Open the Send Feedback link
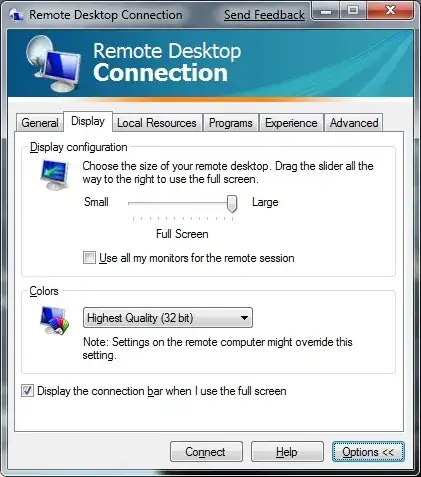The width and height of the screenshot is (421, 477). (x=264, y=15)
